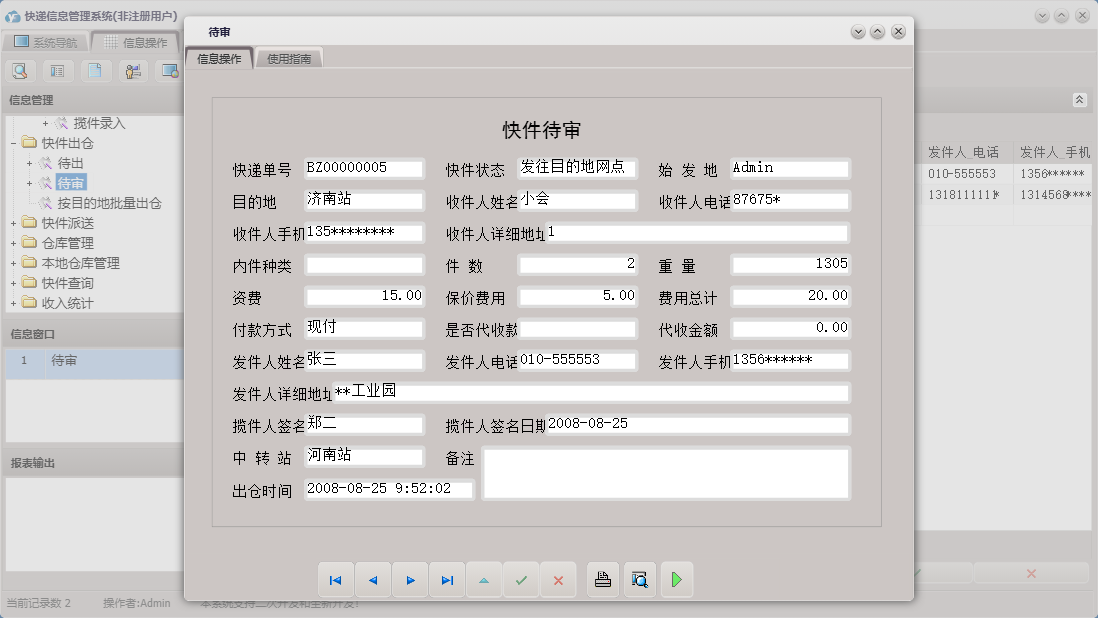Cancel changes with the red X button

[558, 579]
